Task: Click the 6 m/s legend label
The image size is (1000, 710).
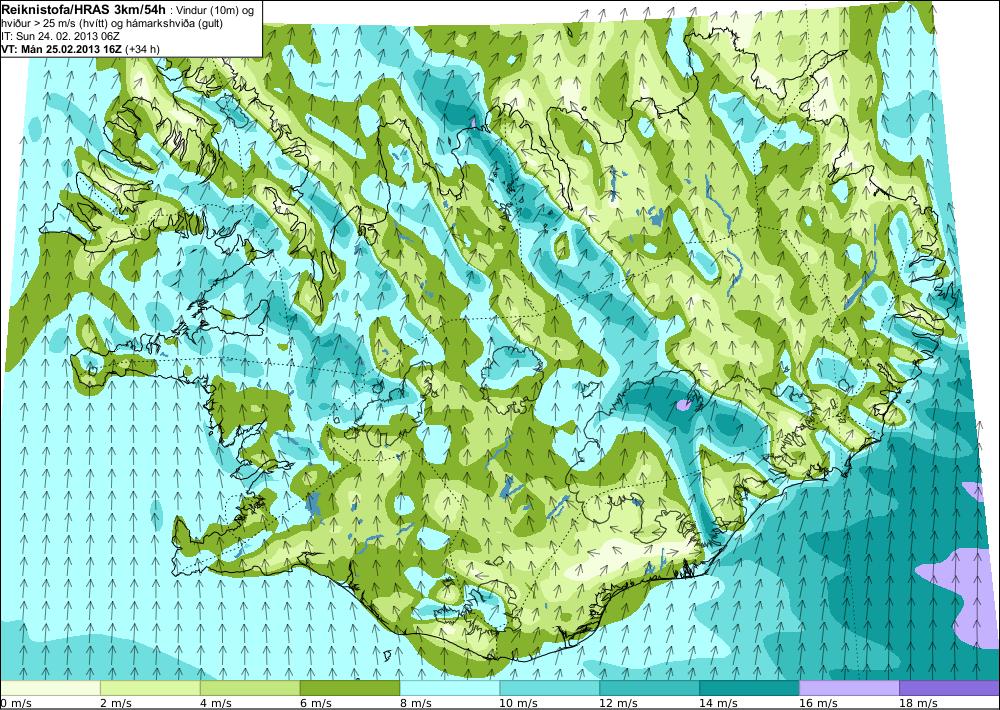Action: click(315, 703)
